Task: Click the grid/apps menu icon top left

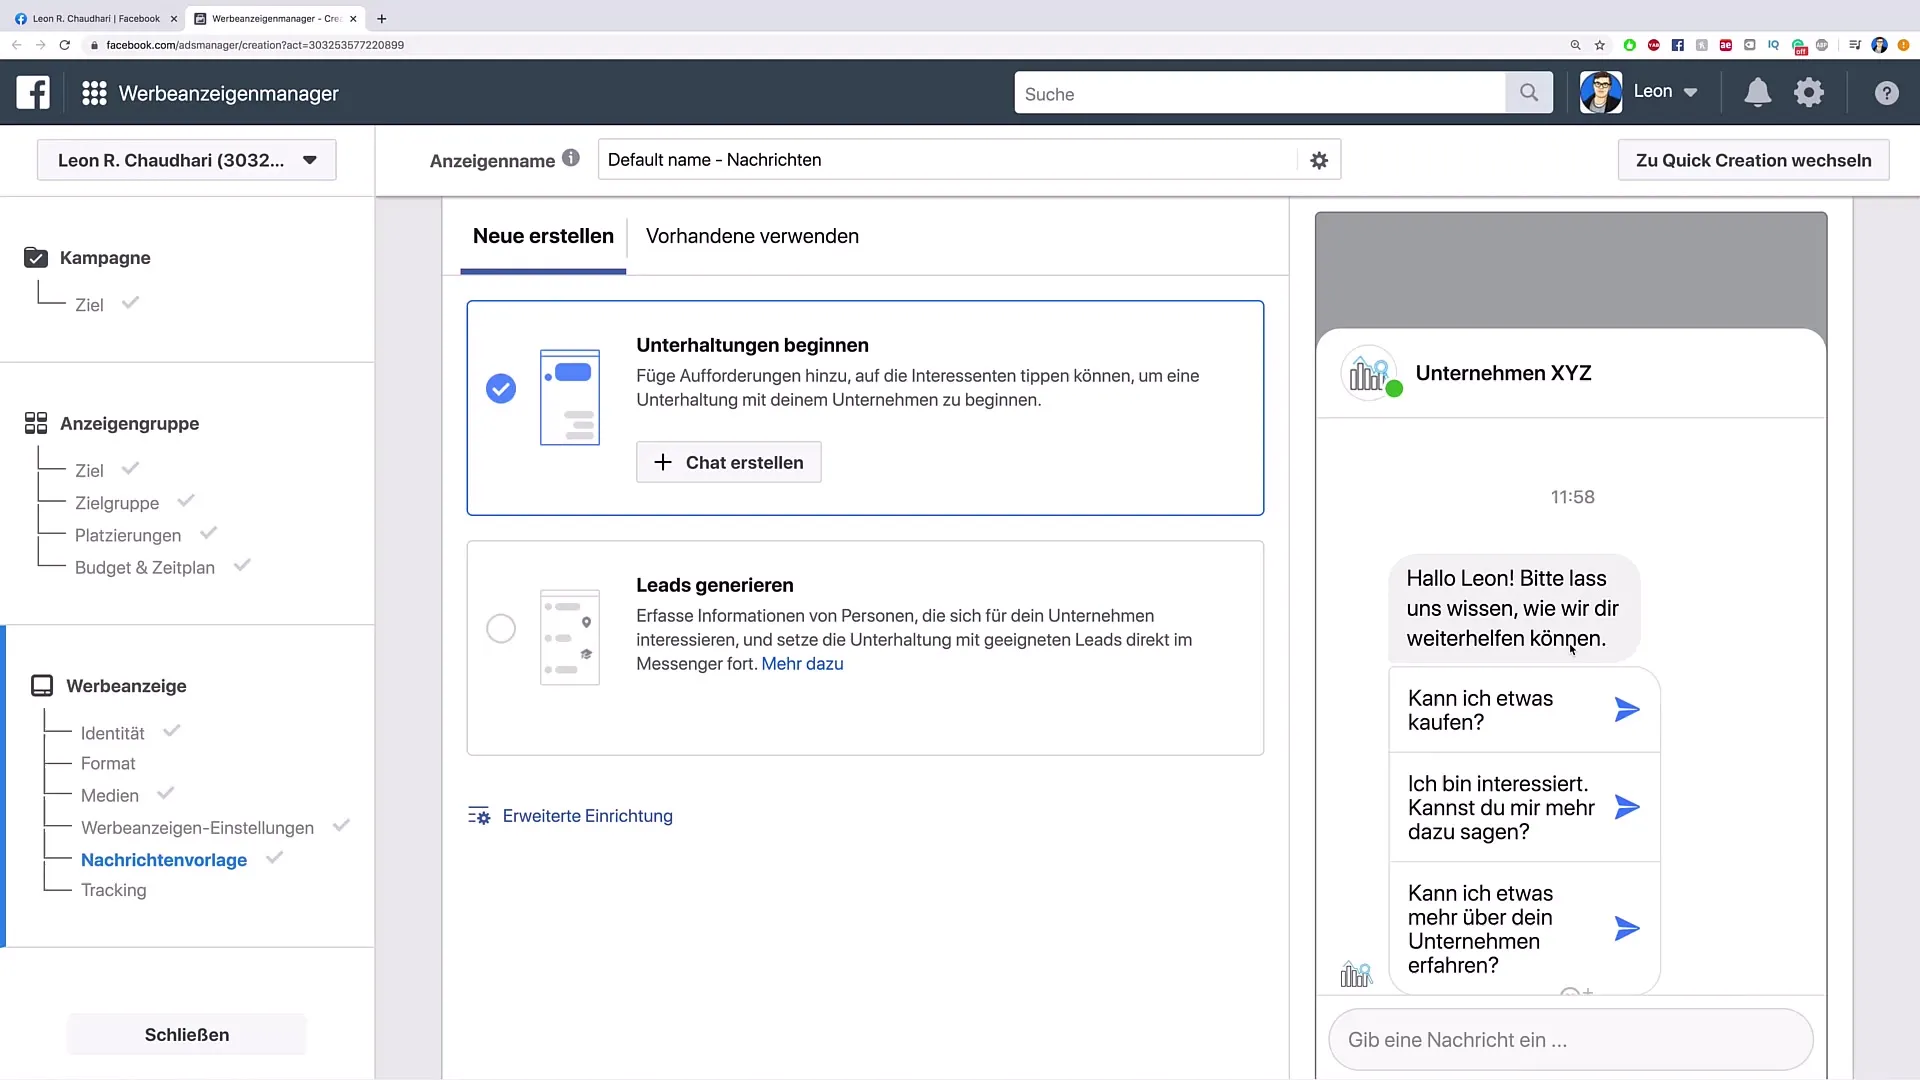Action: pos(95,92)
